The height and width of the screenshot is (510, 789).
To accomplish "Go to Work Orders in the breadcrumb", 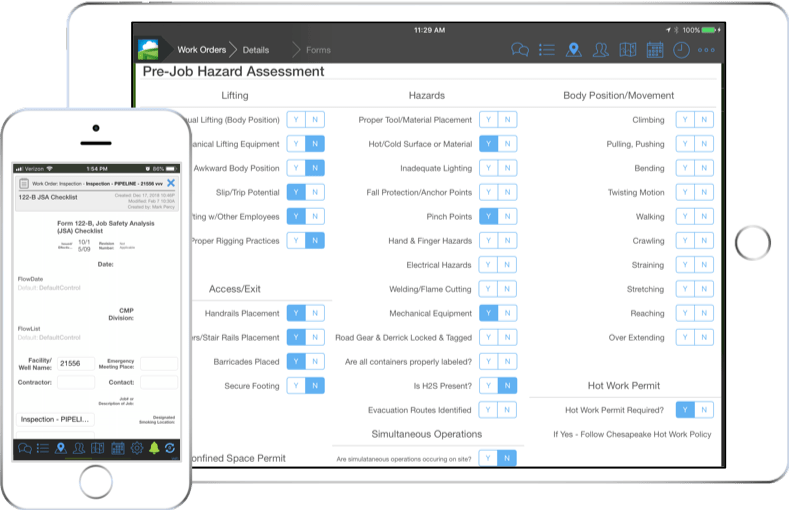I will click(202, 50).
